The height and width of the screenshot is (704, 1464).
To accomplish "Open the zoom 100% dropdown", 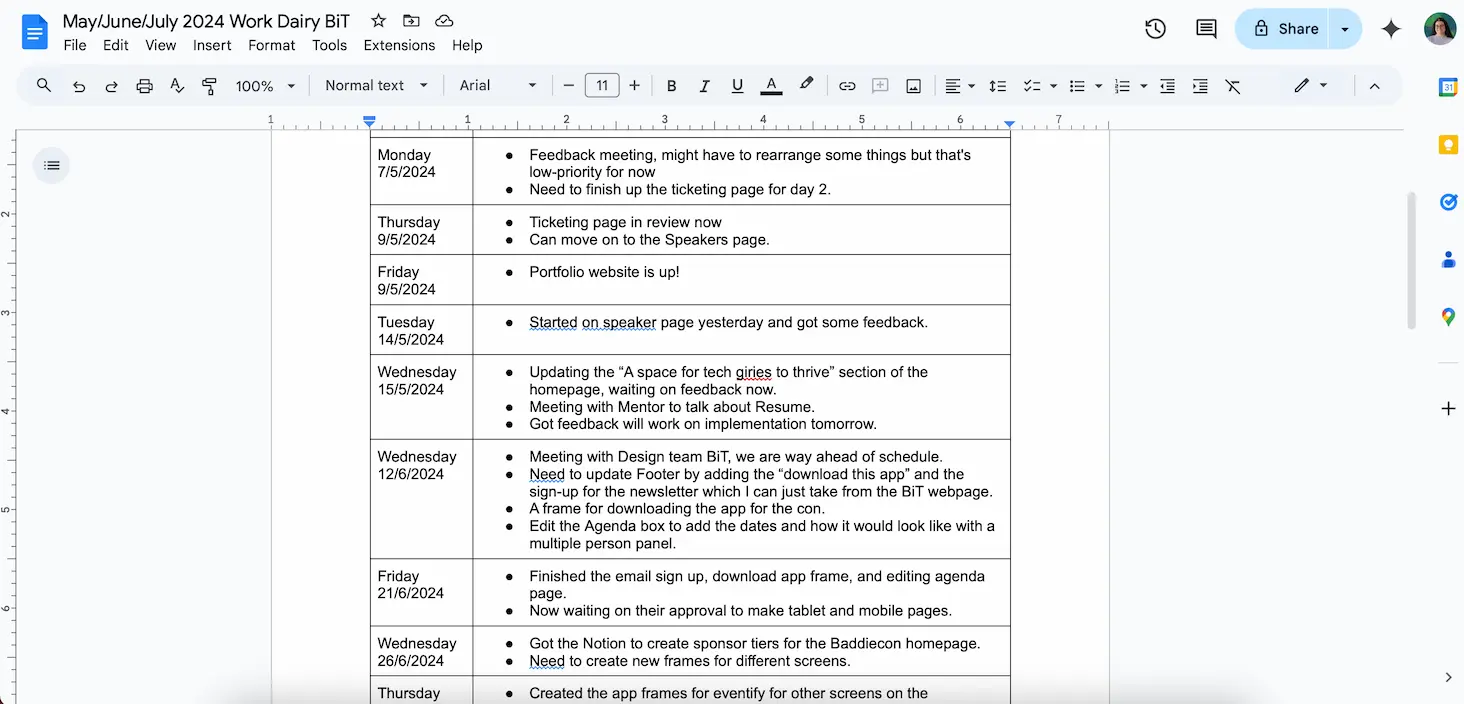I will click(x=265, y=86).
